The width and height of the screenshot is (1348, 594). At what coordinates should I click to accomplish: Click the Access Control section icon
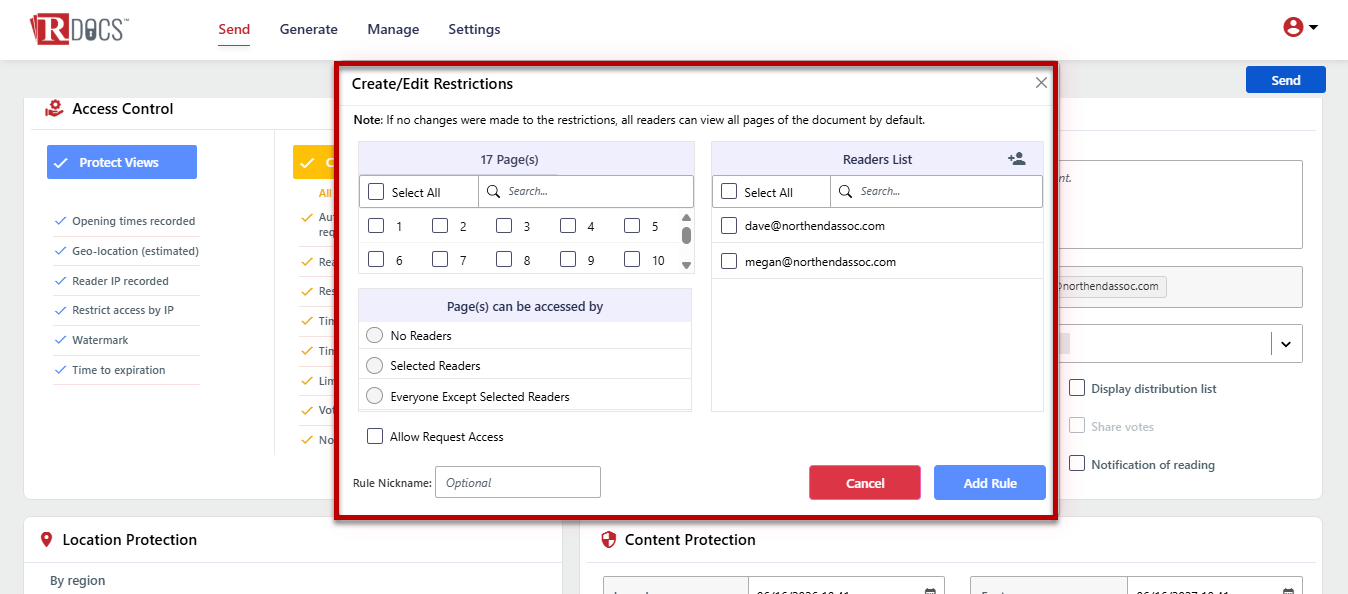[x=54, y=108]
